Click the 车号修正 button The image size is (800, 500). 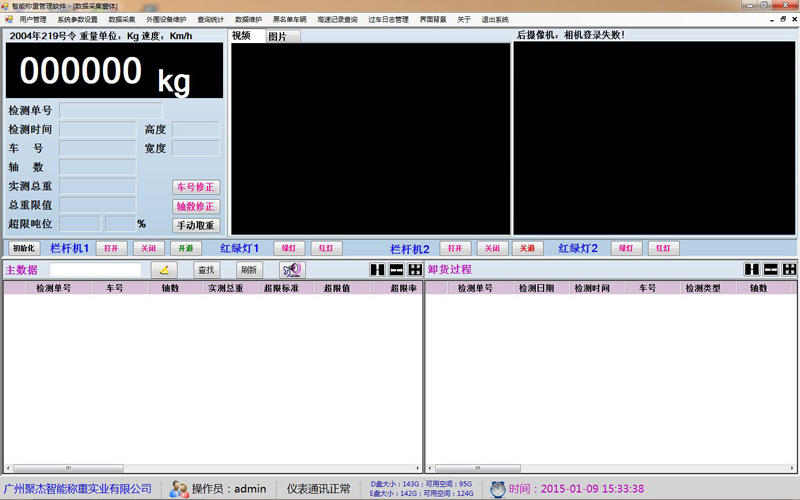[196, 187]
